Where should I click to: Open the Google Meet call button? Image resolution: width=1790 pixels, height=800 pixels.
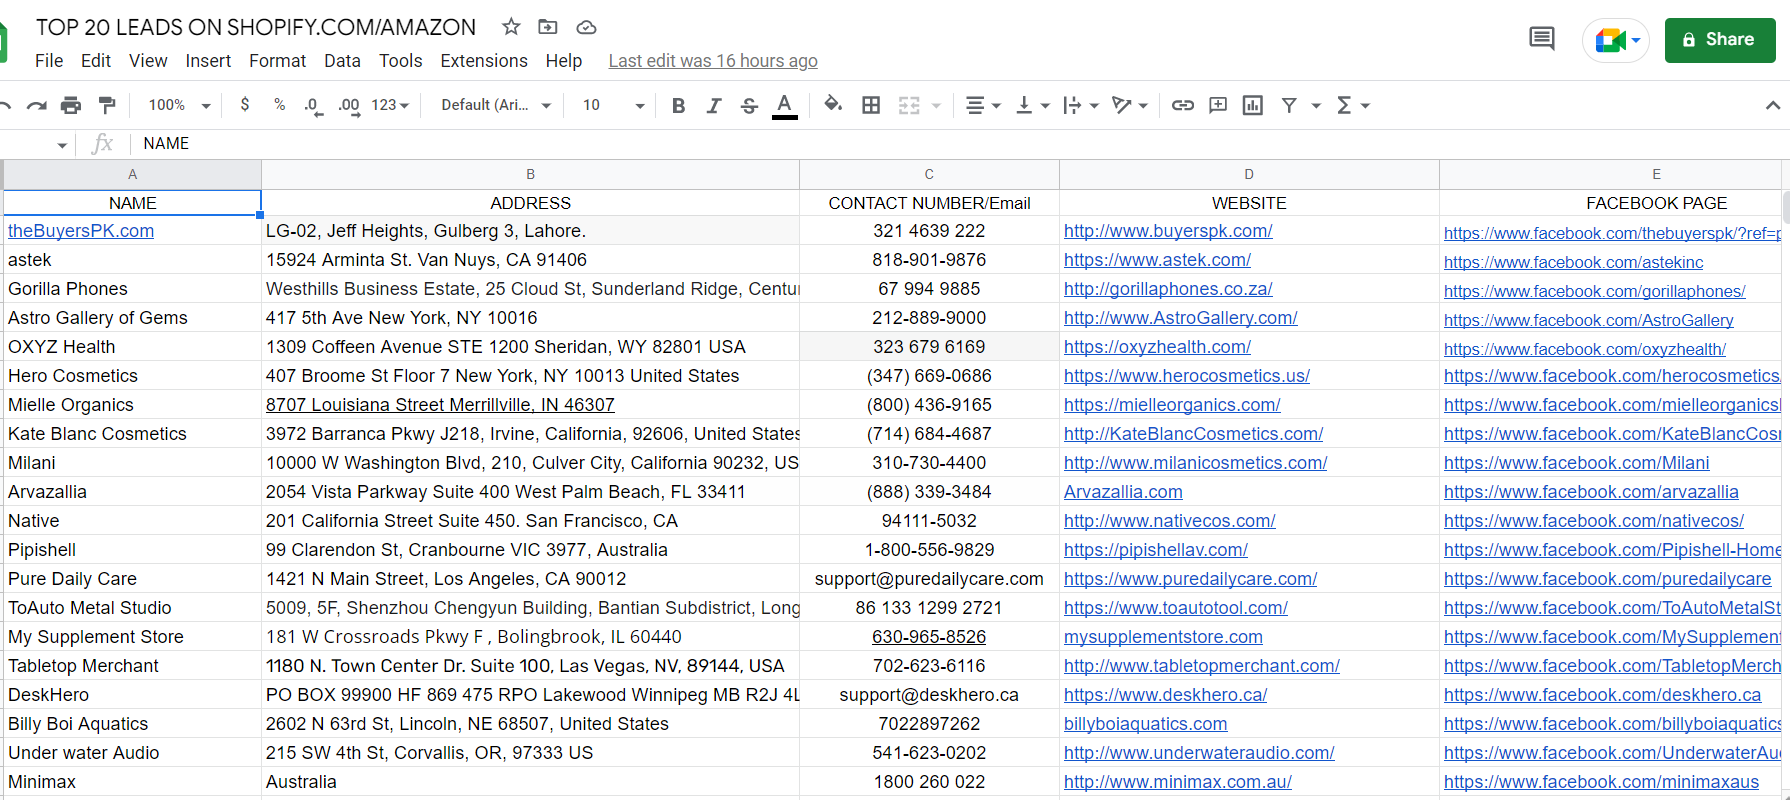tap(1616, 40)
